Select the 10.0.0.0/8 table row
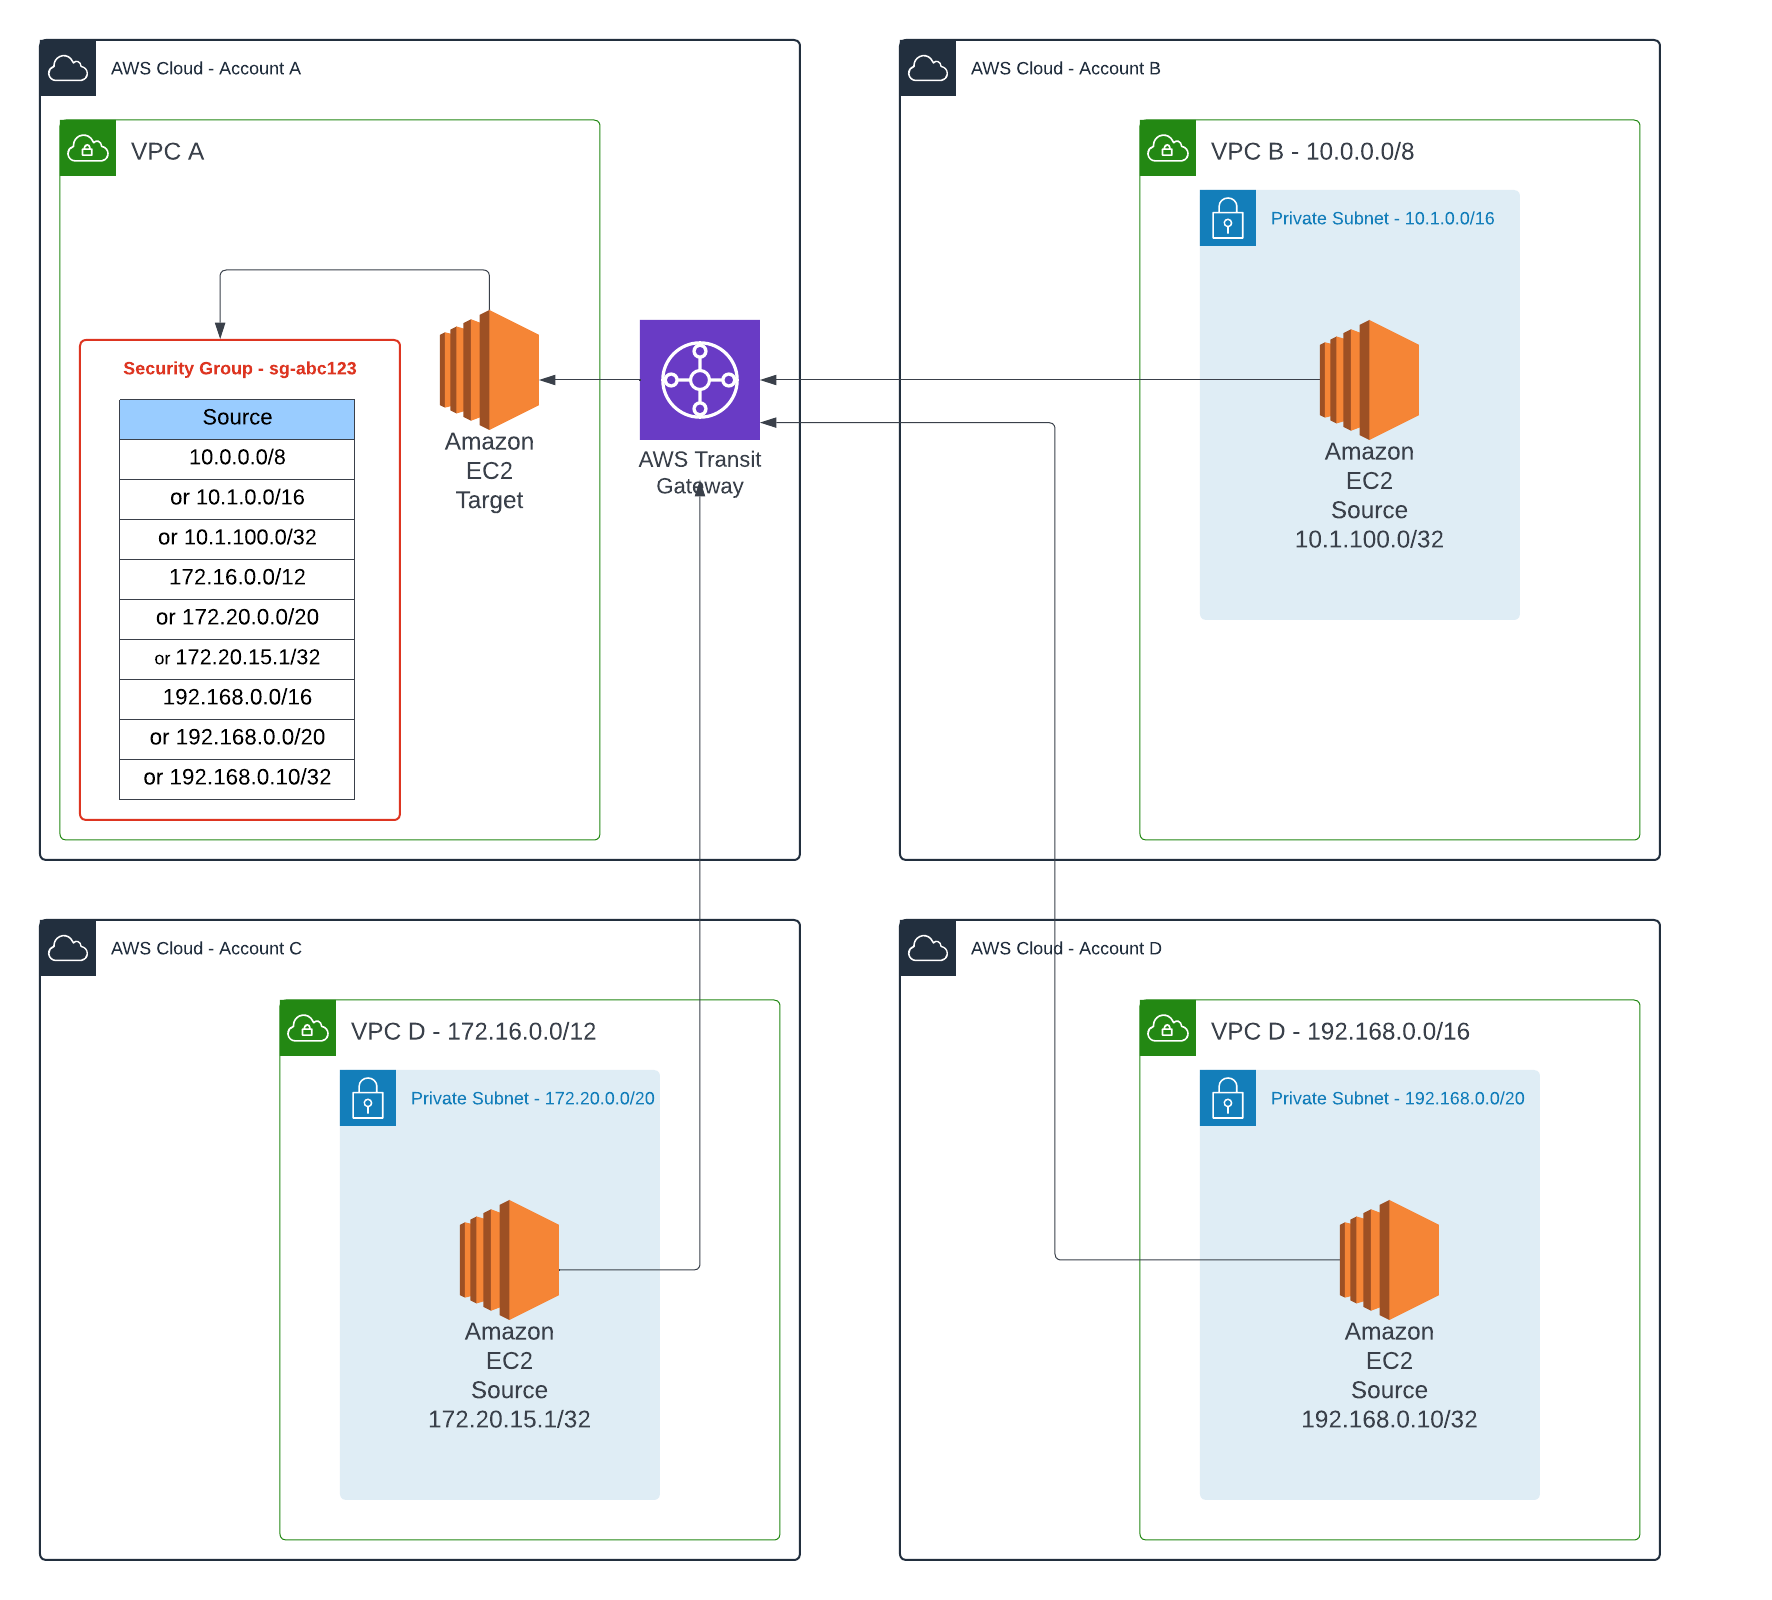Image resolution: width=1772 pixels, height=1600 pixels. coord(237,459)
